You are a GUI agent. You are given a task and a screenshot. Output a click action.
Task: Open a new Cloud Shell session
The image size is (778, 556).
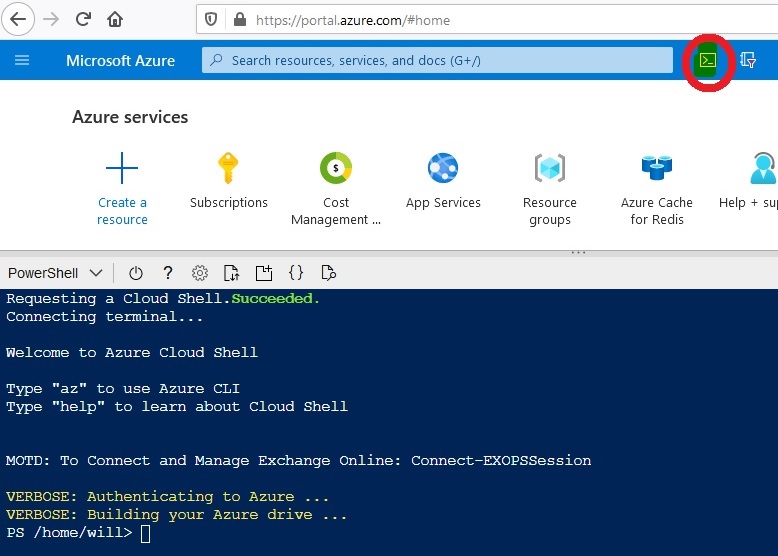coord(264,273)
